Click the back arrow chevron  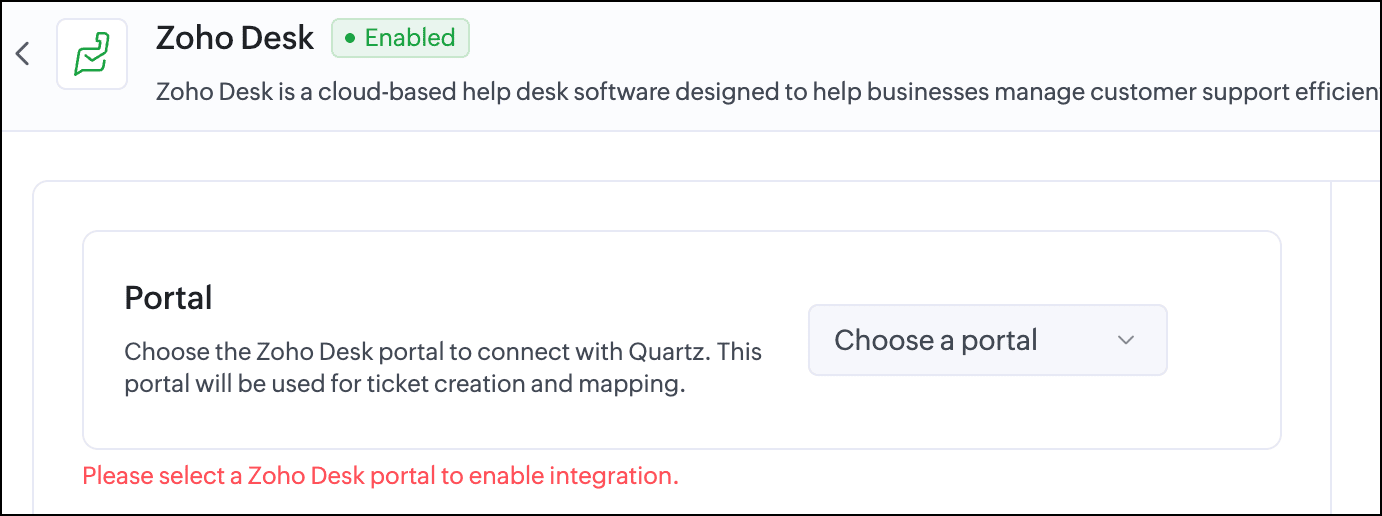coord(23,54)
